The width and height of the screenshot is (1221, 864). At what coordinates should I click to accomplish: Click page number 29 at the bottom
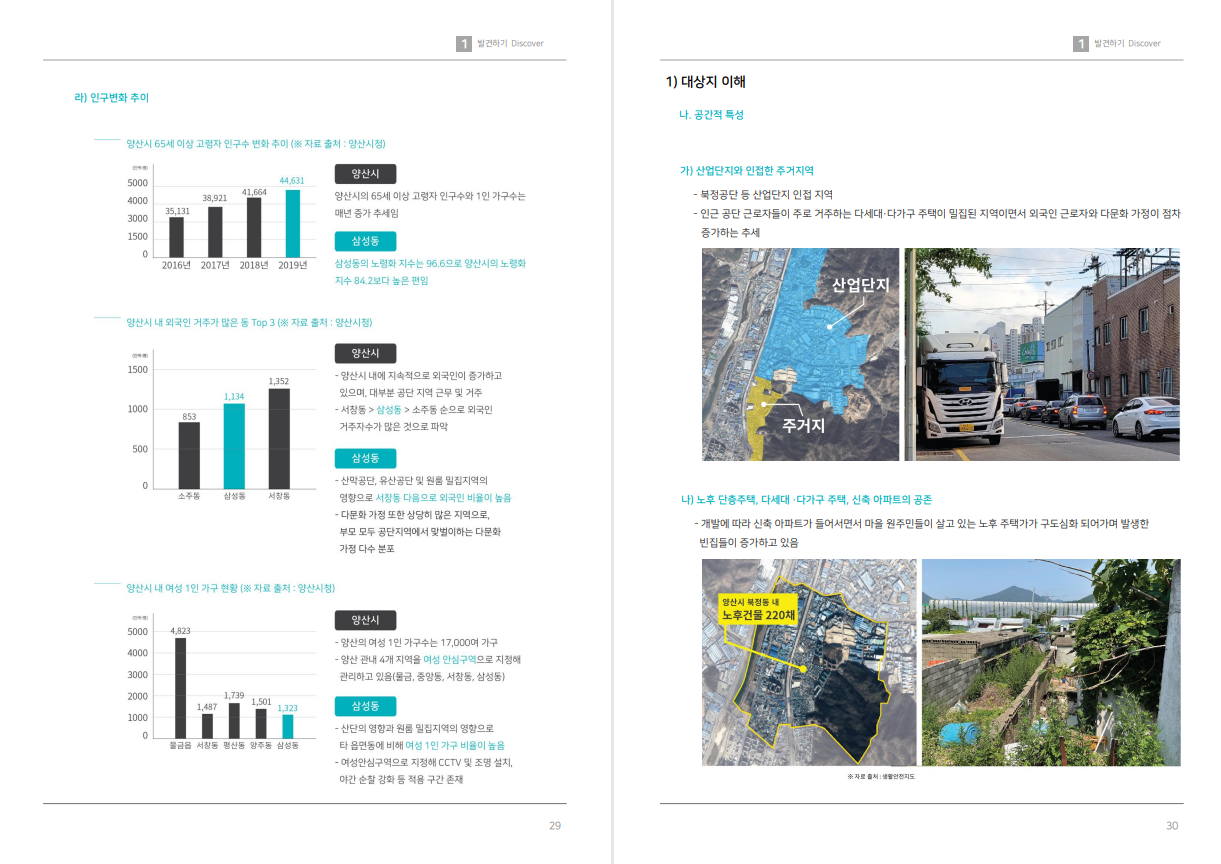(x=555, y=826)
